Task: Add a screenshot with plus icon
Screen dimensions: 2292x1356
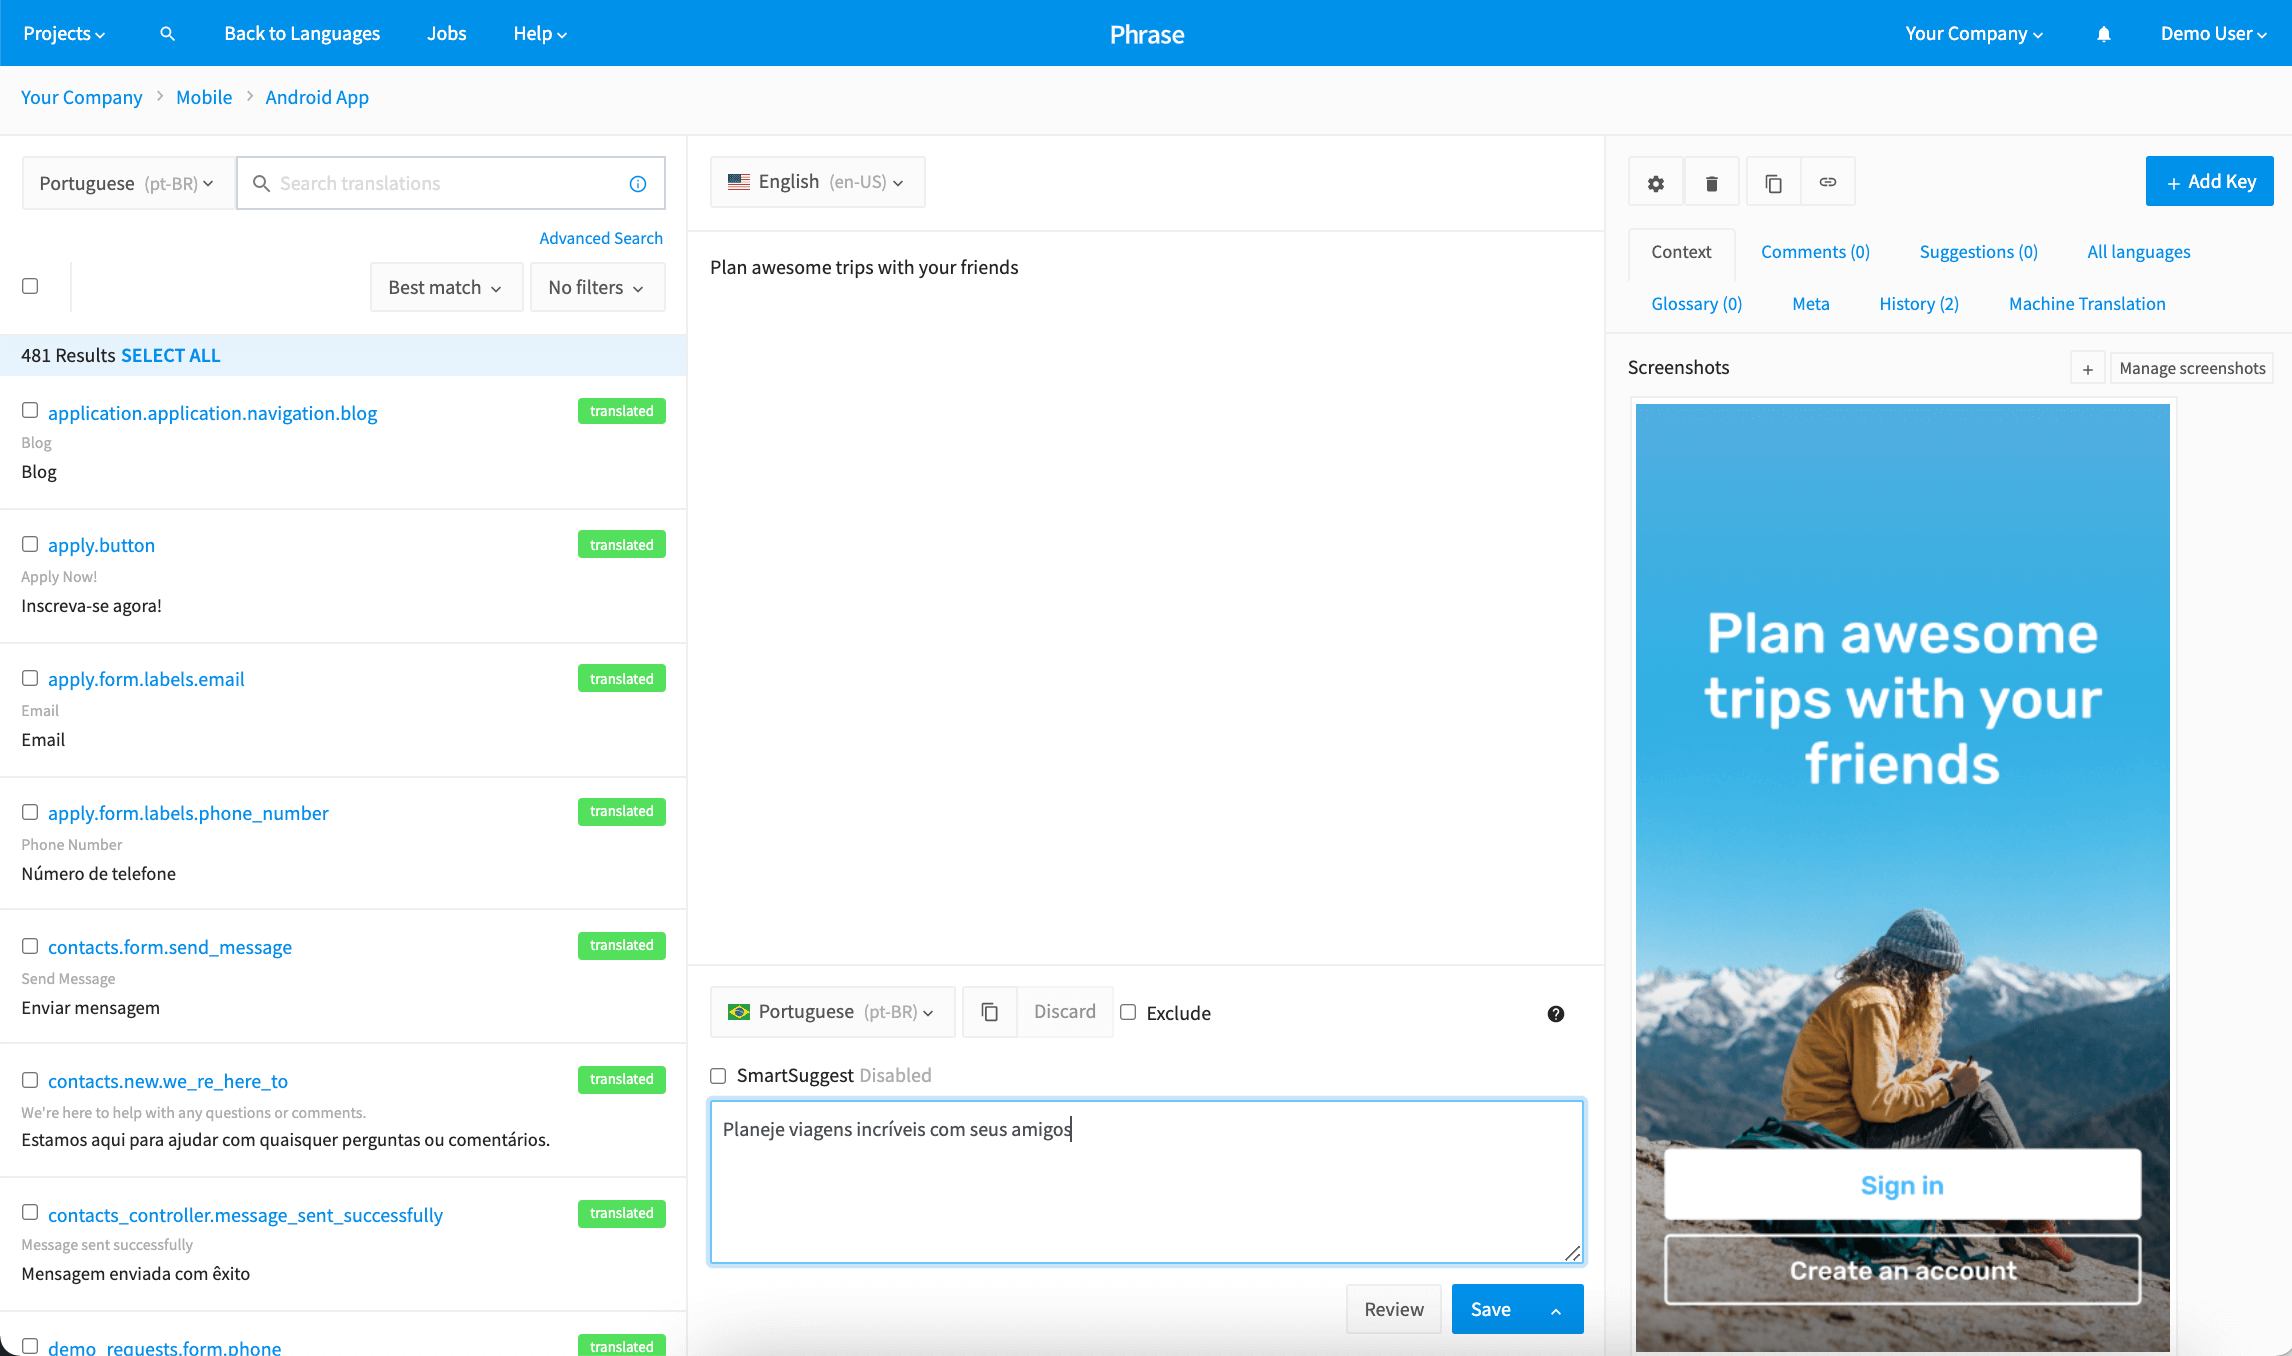Action: 2088,369
